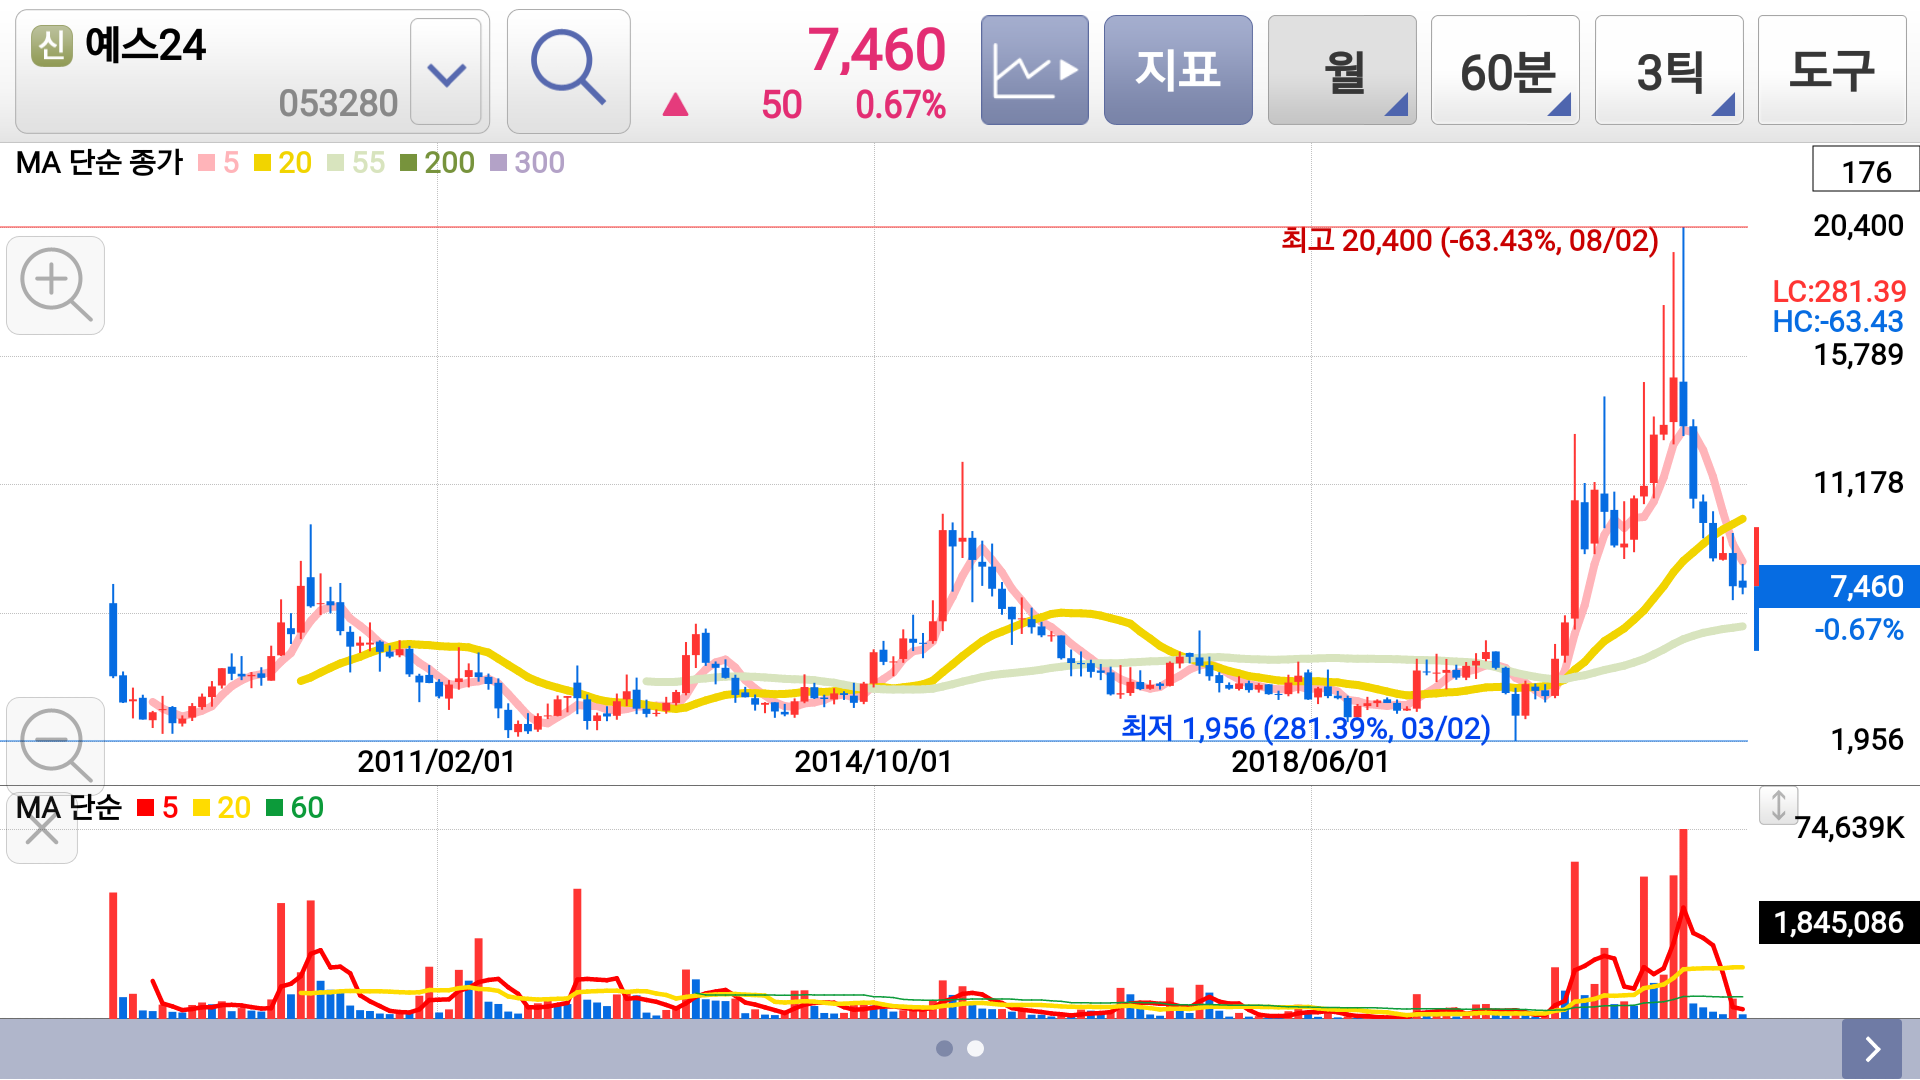Click the 신 credit badge icon
Image resolution: width=1920 pixels, height=1080 pixels.
52,46
